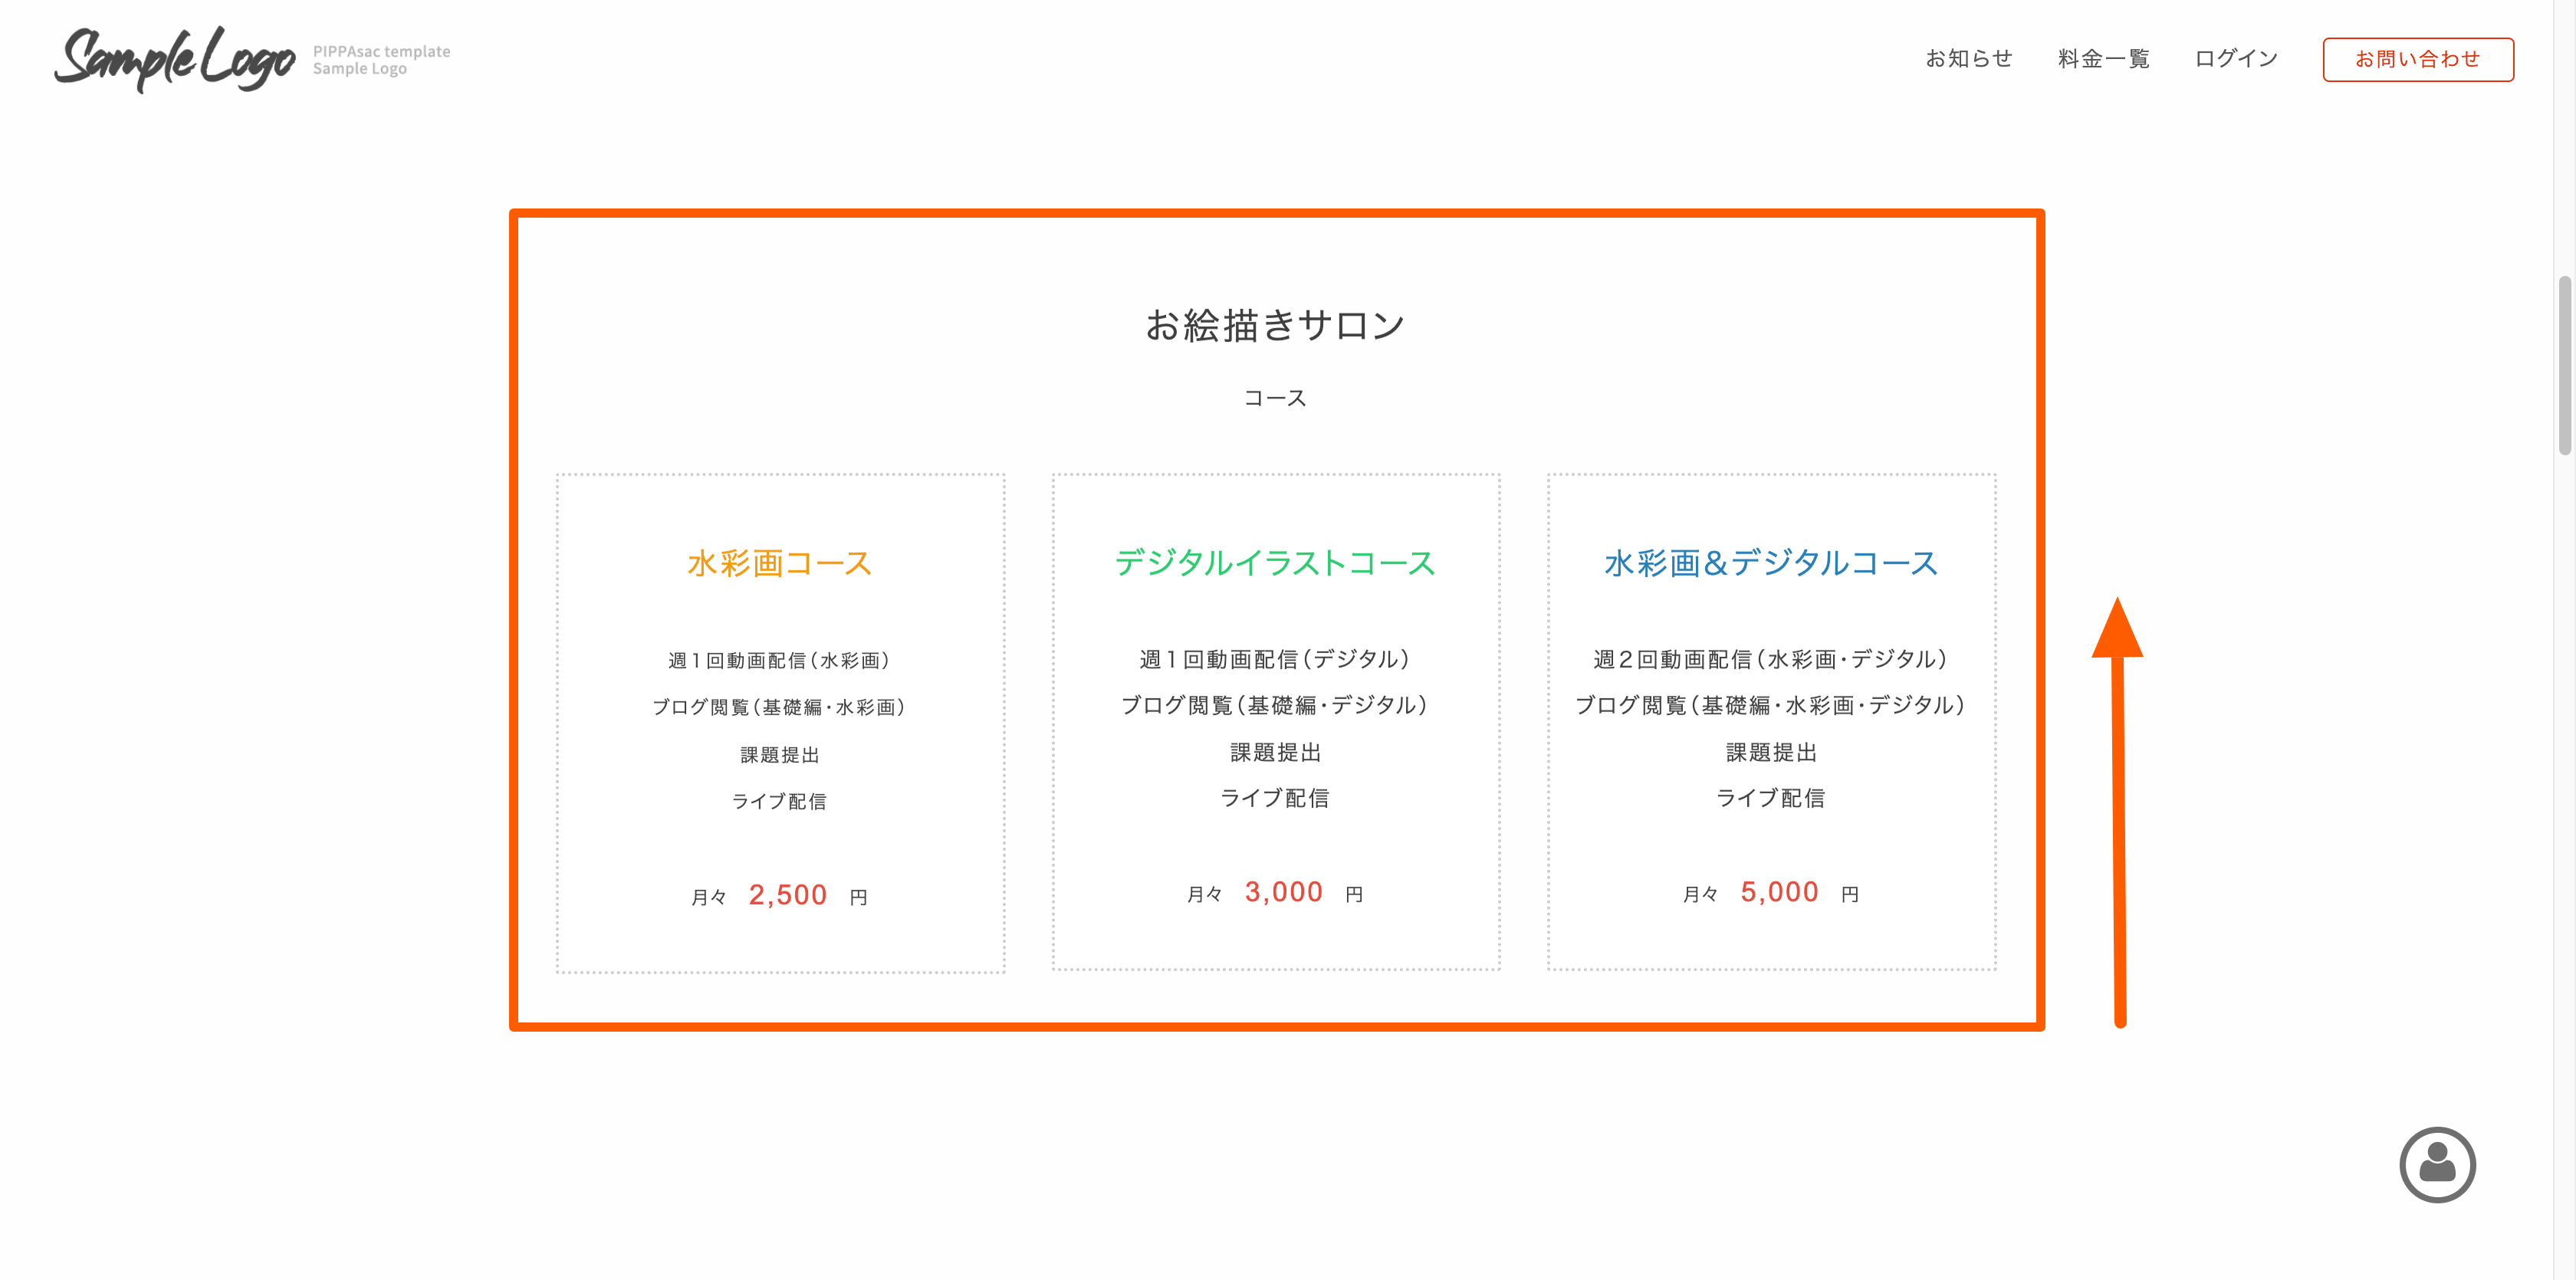Click the orange upward arrow annotation
This screenshot has width=2576, height=1280.
pos(2118,810)
